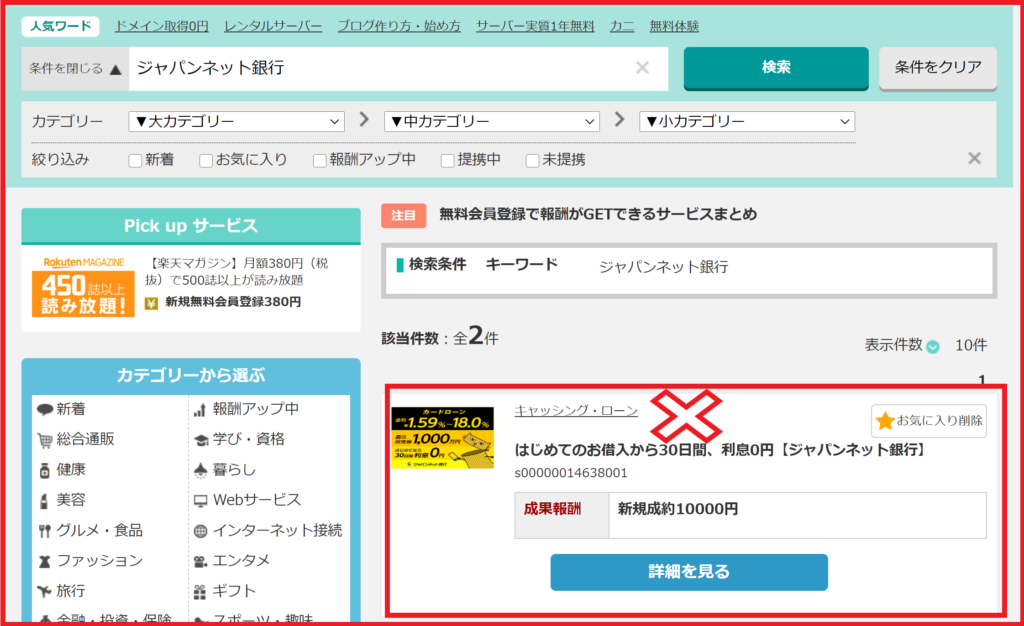Click the Rakuten MAGAZINE banner thumbnail
Viewport: 1024px width, 626px height.
pos(84,287)
